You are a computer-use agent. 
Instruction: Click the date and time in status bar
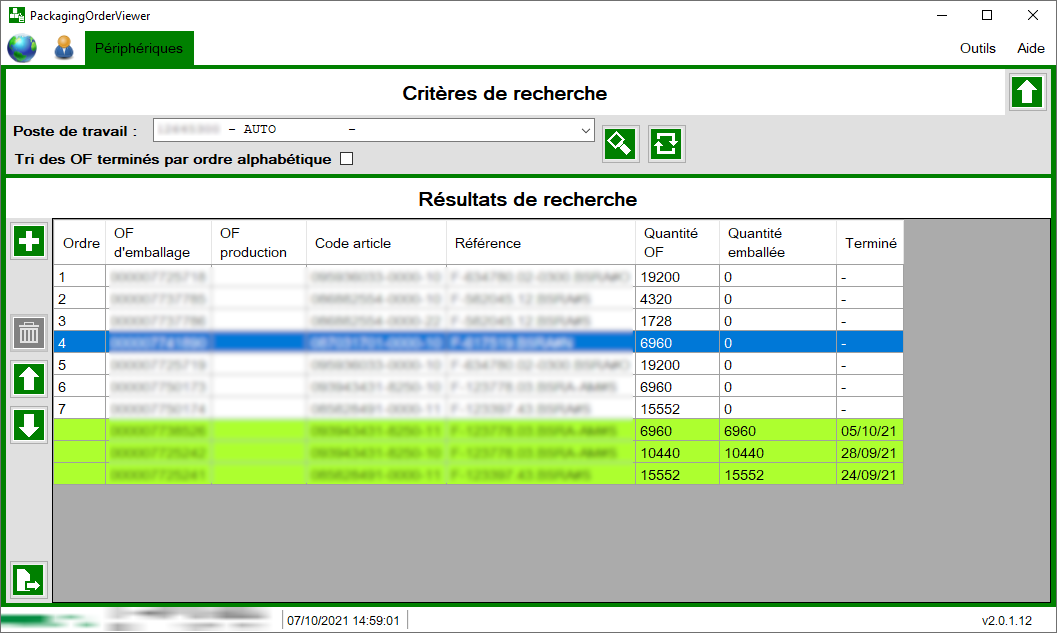click(x=343, y=620)
